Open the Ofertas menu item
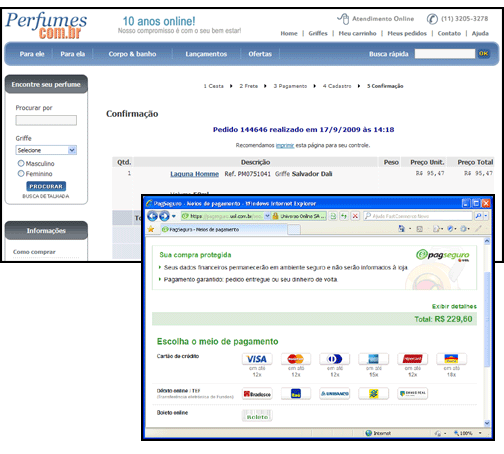The image size is (504, 454). [260, 54]
